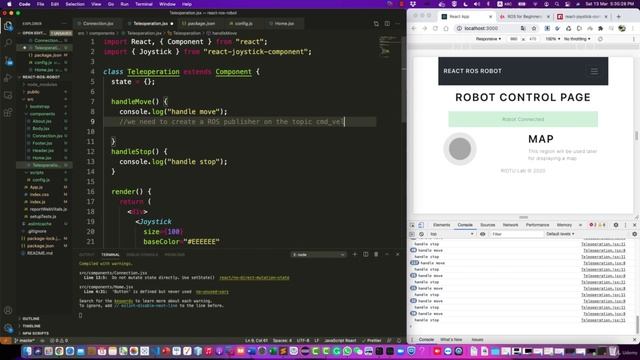
Task: Open the hamburger menu in React ROS Robot navbar
Action: (594, 71)
